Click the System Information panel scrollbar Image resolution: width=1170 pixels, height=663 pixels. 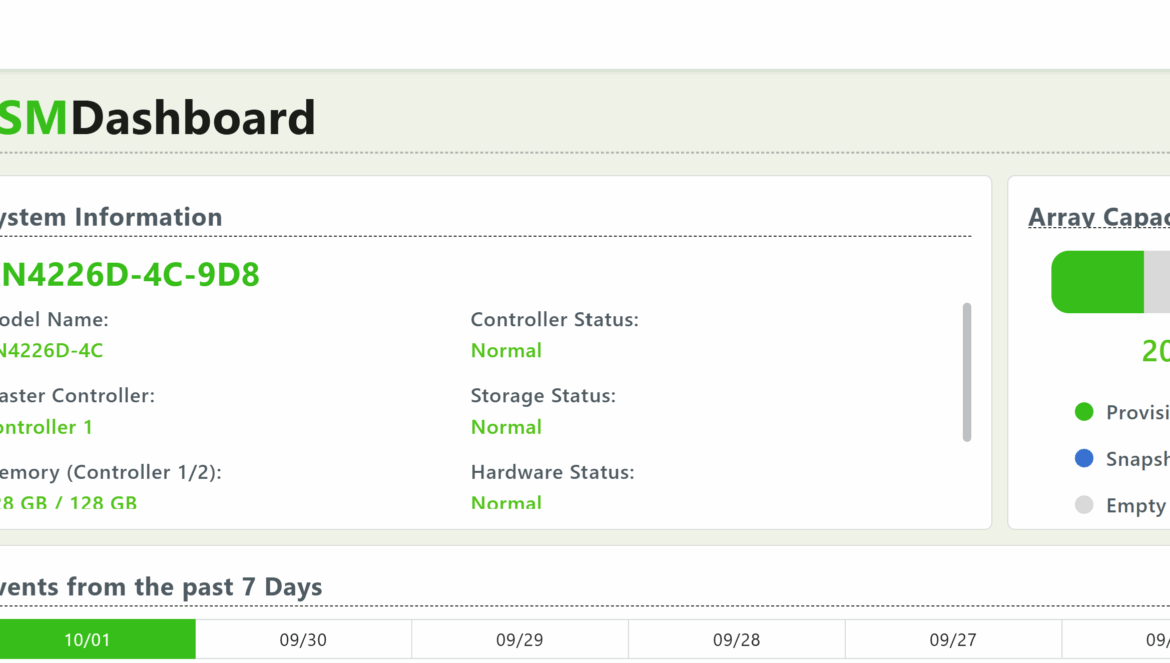pyautogui.click(x=966, y=372)
